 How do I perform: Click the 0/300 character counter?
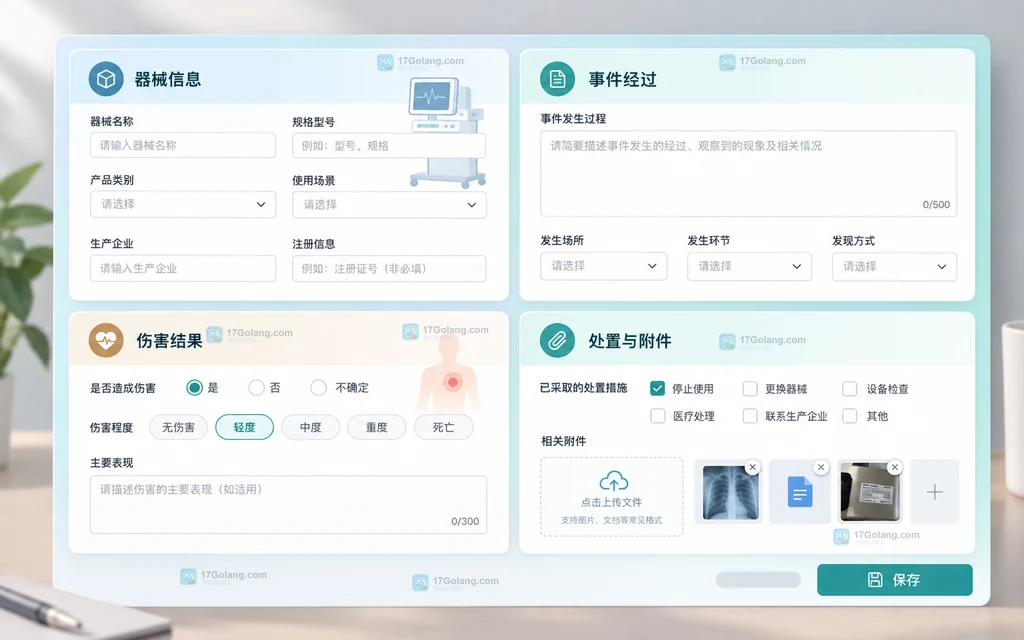(465, 521)
